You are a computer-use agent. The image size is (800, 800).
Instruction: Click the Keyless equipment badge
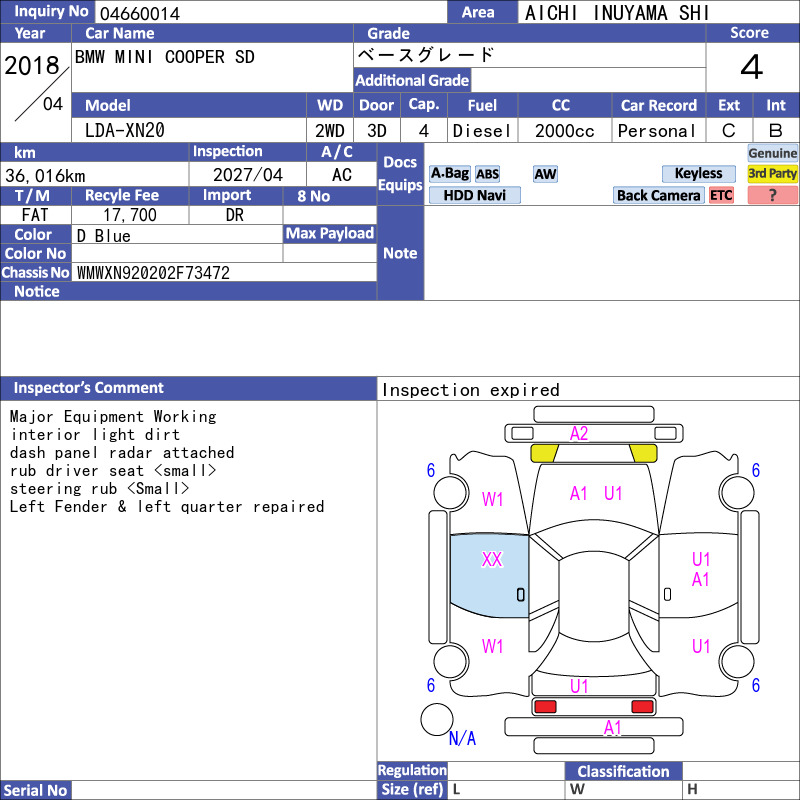pyautogui.click(x=698, y=173)
